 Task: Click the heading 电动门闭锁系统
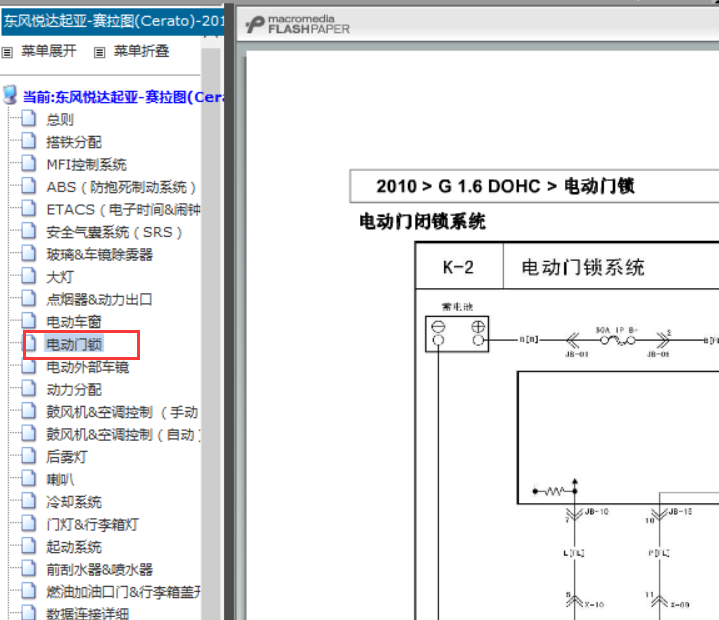pyautogui.click(x=422, y=221)
